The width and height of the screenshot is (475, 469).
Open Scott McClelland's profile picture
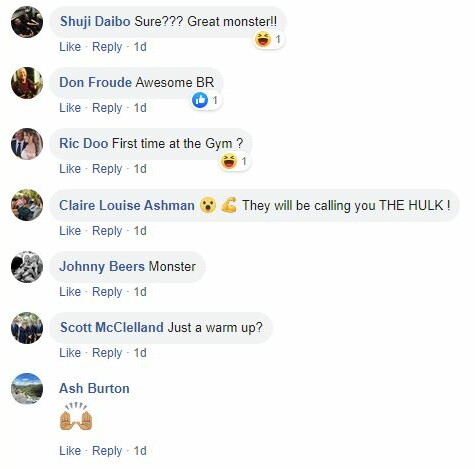point(27,328)
